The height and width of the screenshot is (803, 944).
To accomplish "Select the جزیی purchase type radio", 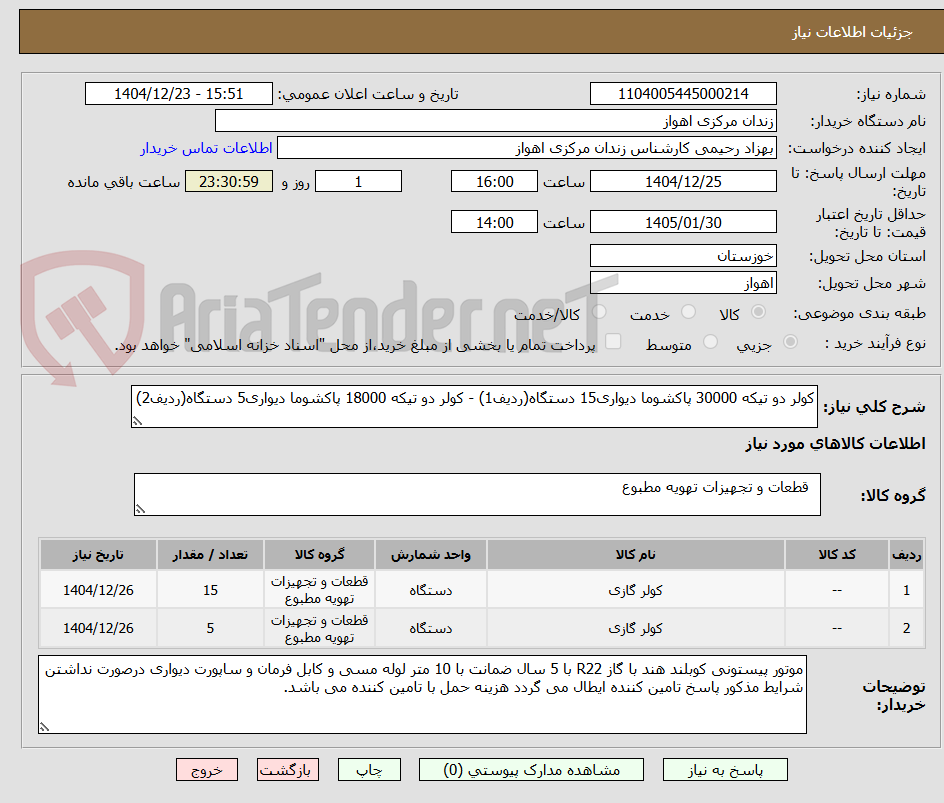I will coord(790,342).
